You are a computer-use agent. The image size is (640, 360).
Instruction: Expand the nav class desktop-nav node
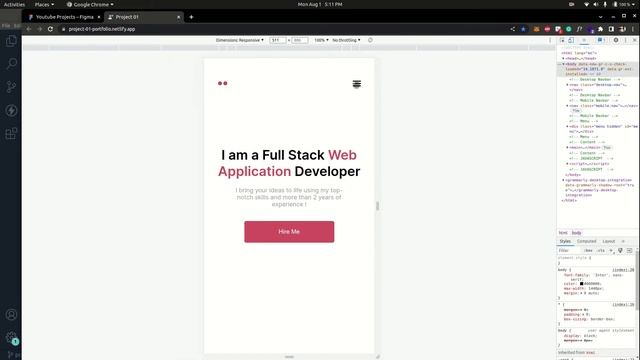(567, 85)
